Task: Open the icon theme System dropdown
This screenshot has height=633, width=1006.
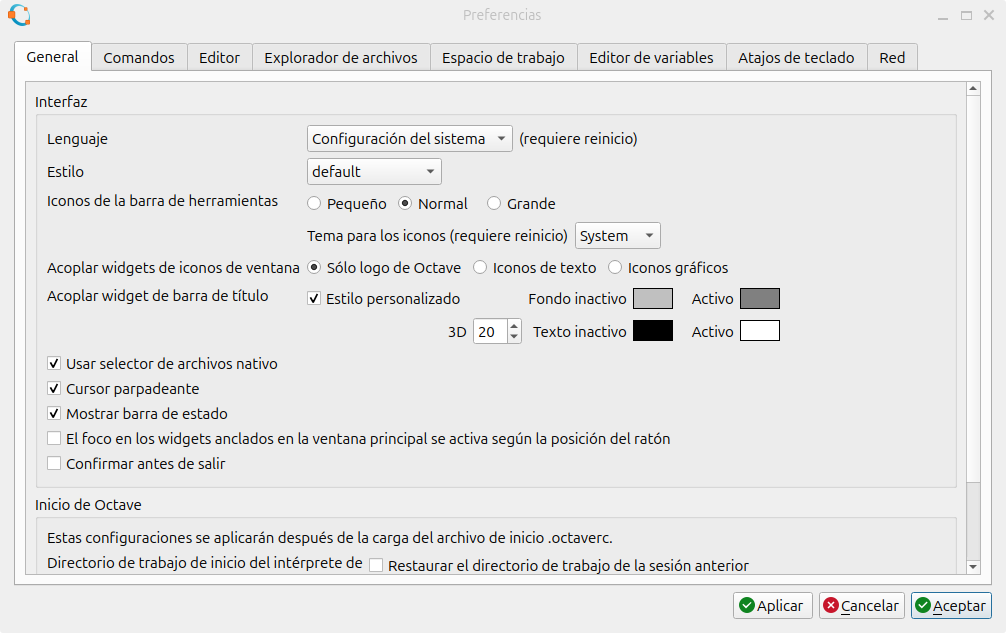Action: pos(618,236)
